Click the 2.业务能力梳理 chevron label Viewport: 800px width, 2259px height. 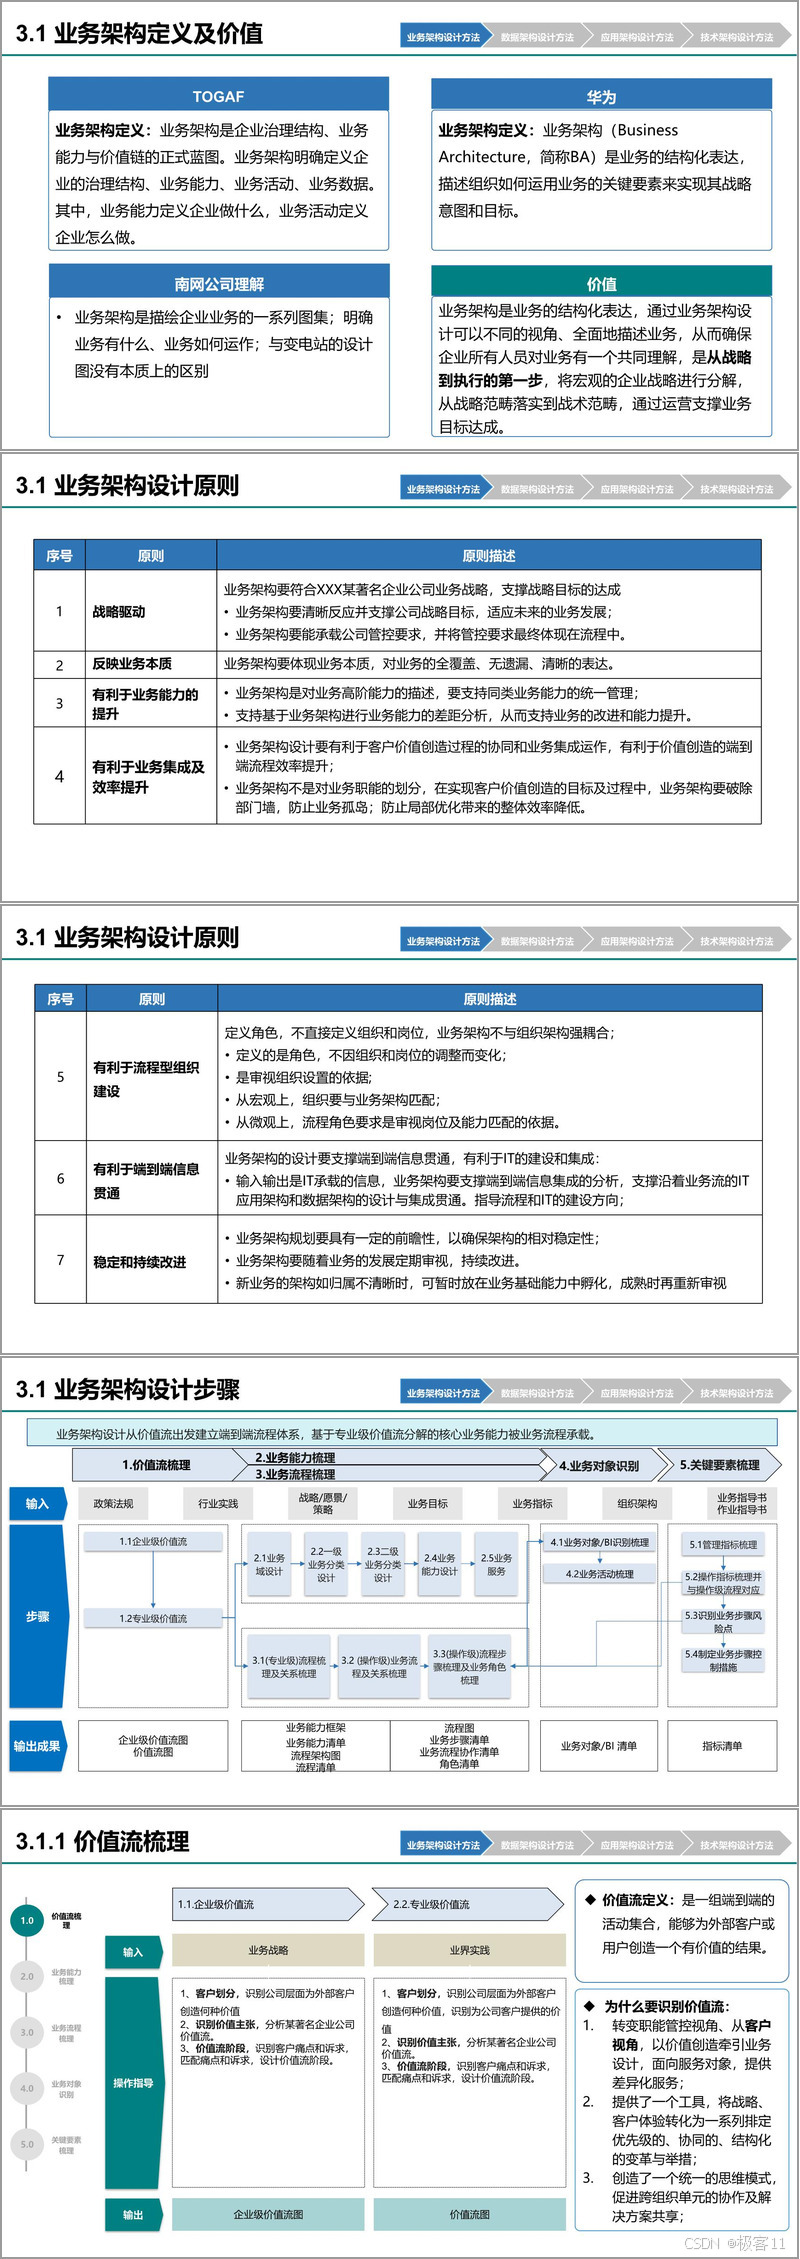click(x=295, y=1458)
